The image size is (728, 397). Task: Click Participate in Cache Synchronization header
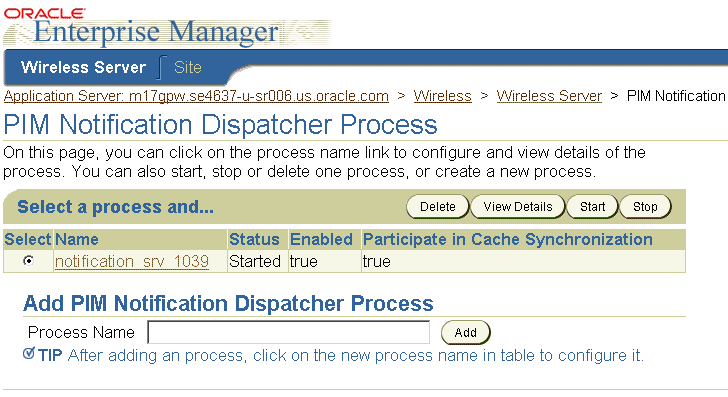[508, 240]
